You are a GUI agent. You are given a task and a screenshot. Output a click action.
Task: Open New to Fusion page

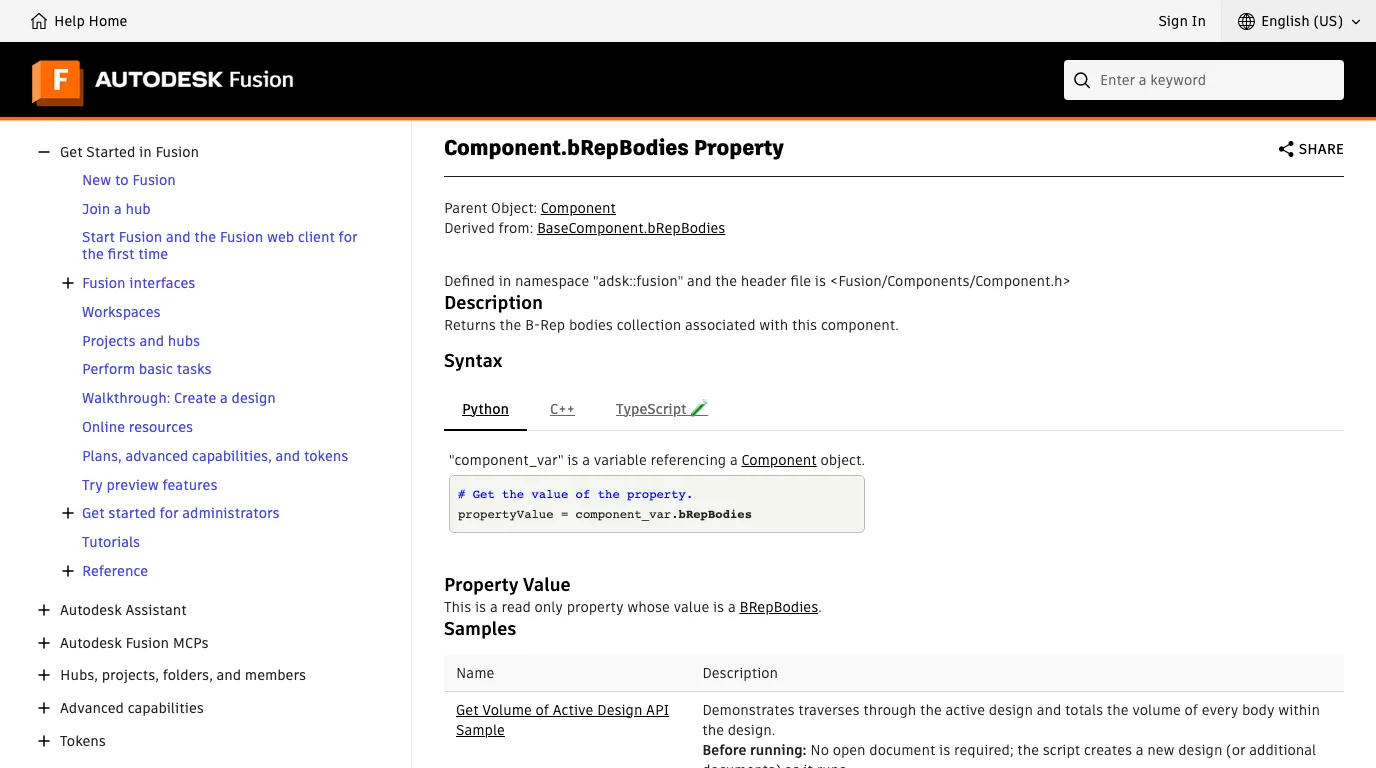129,180
